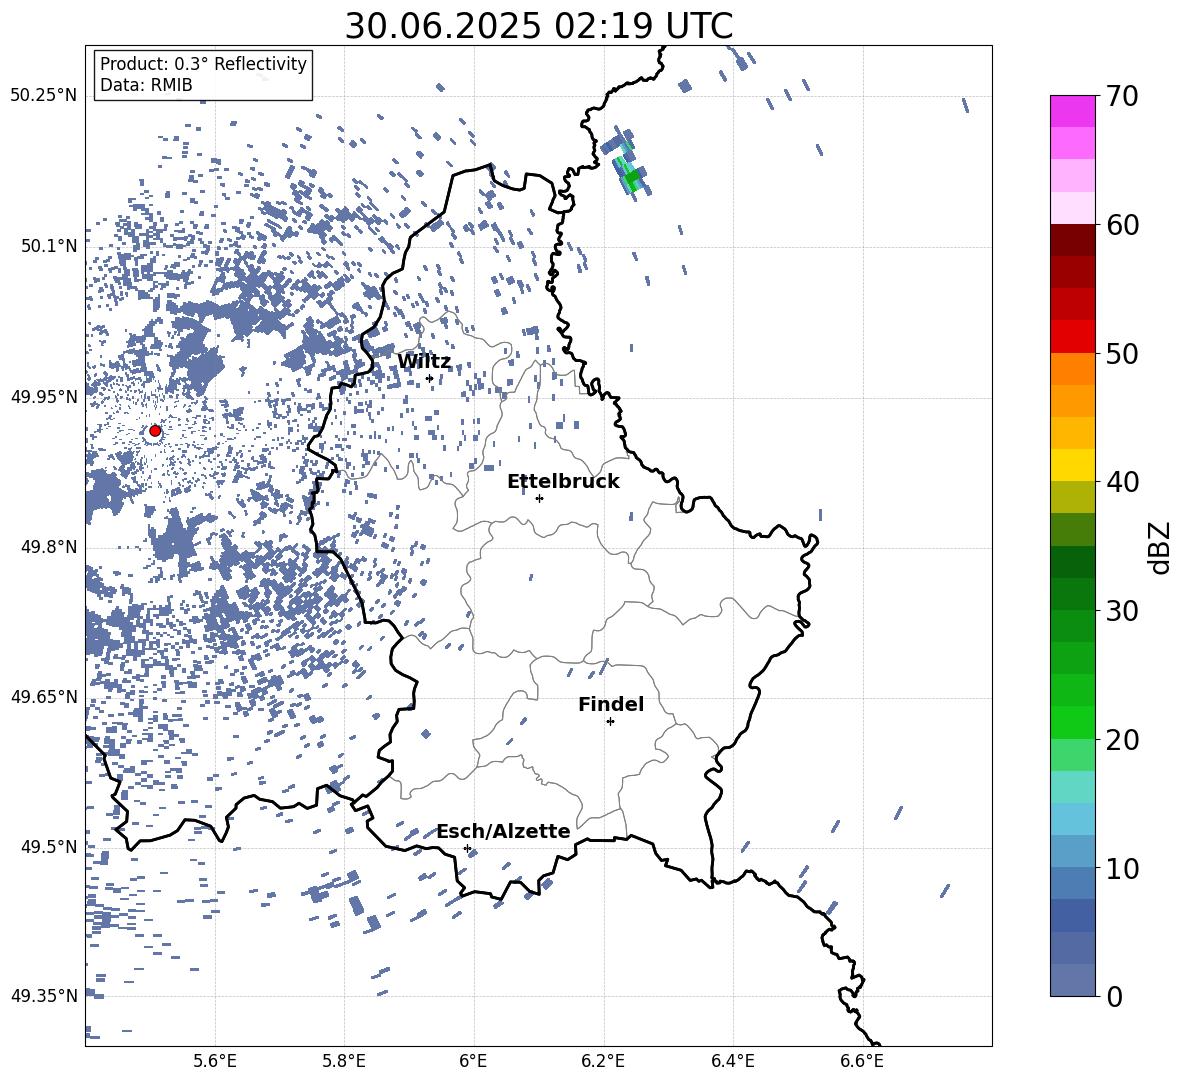Click the 49.95°N latitude tick label
This screenshot has width=1184, height=1081.
pos(44,397)
